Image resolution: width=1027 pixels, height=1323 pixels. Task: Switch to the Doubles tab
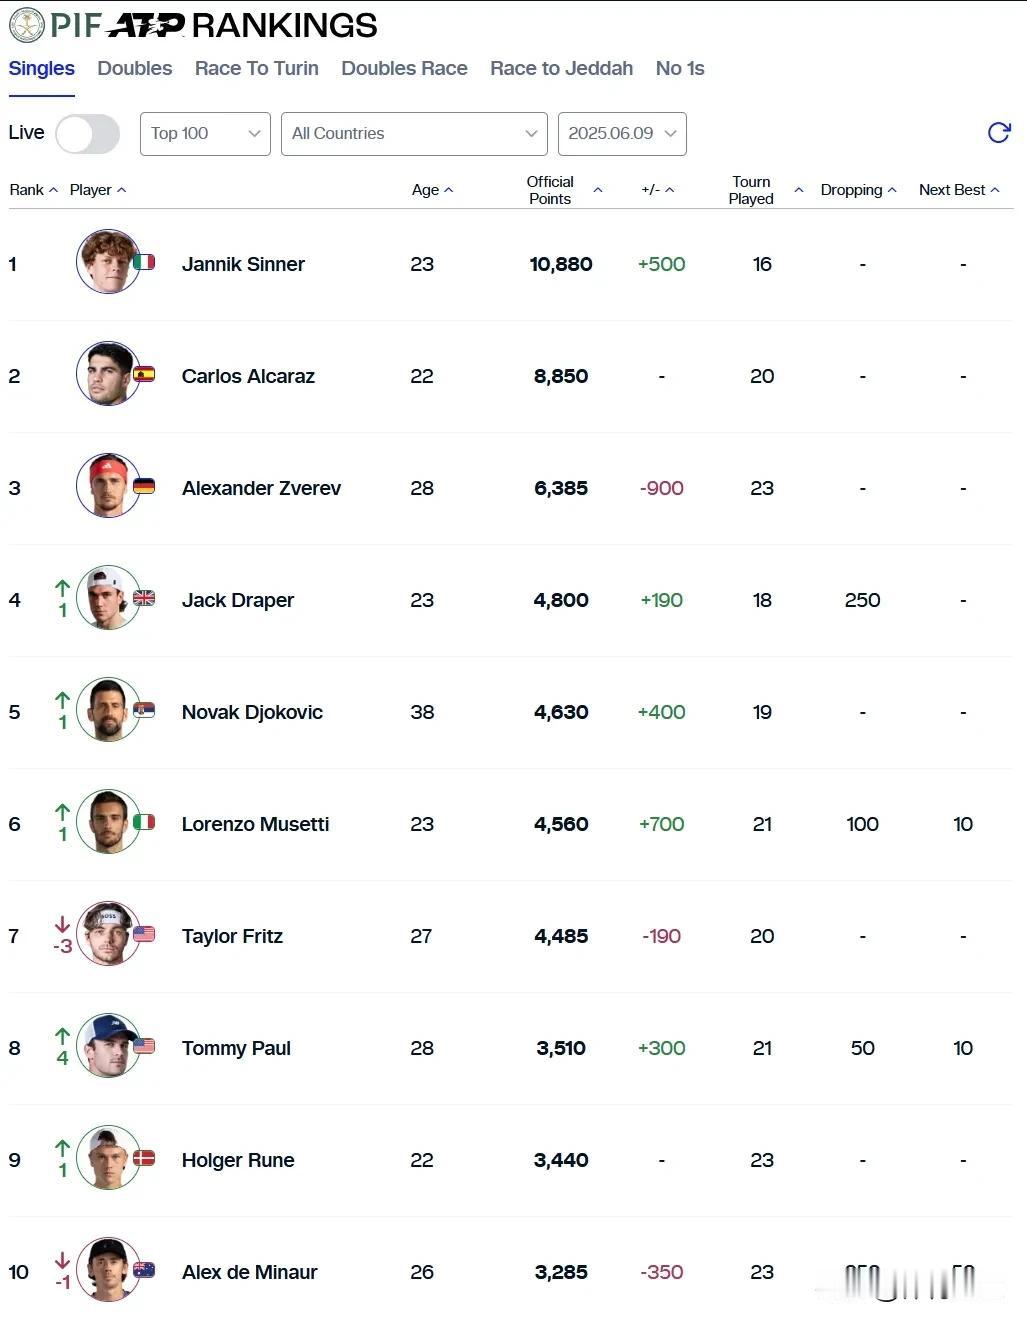(134, 68)
